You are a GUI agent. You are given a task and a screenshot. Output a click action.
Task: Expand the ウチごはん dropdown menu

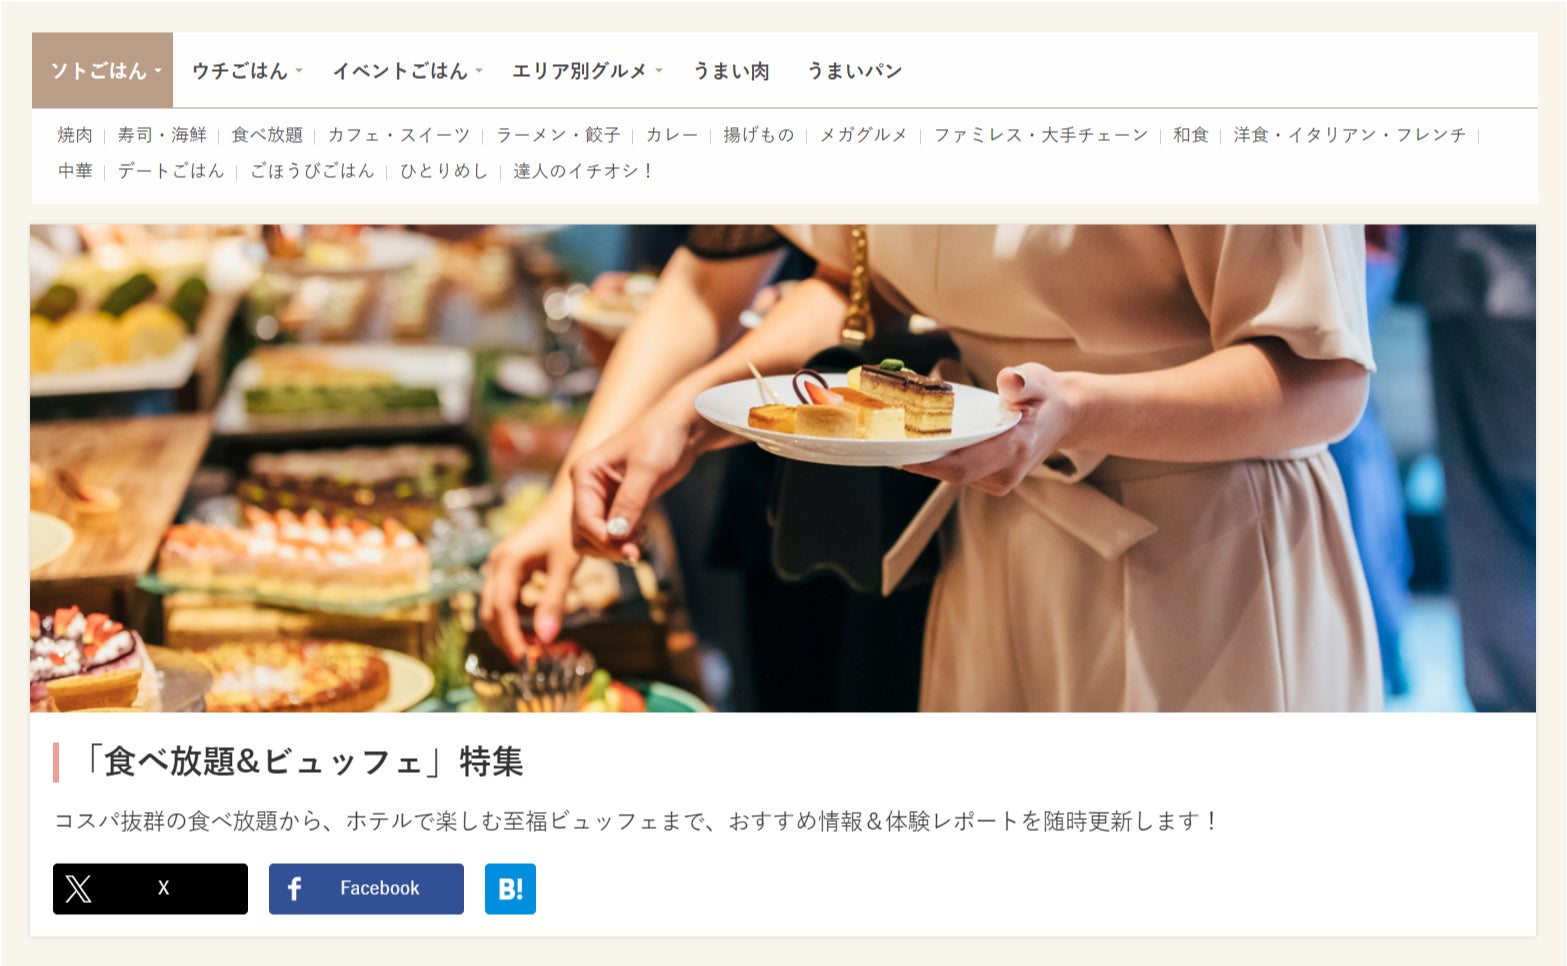(247, 71)
